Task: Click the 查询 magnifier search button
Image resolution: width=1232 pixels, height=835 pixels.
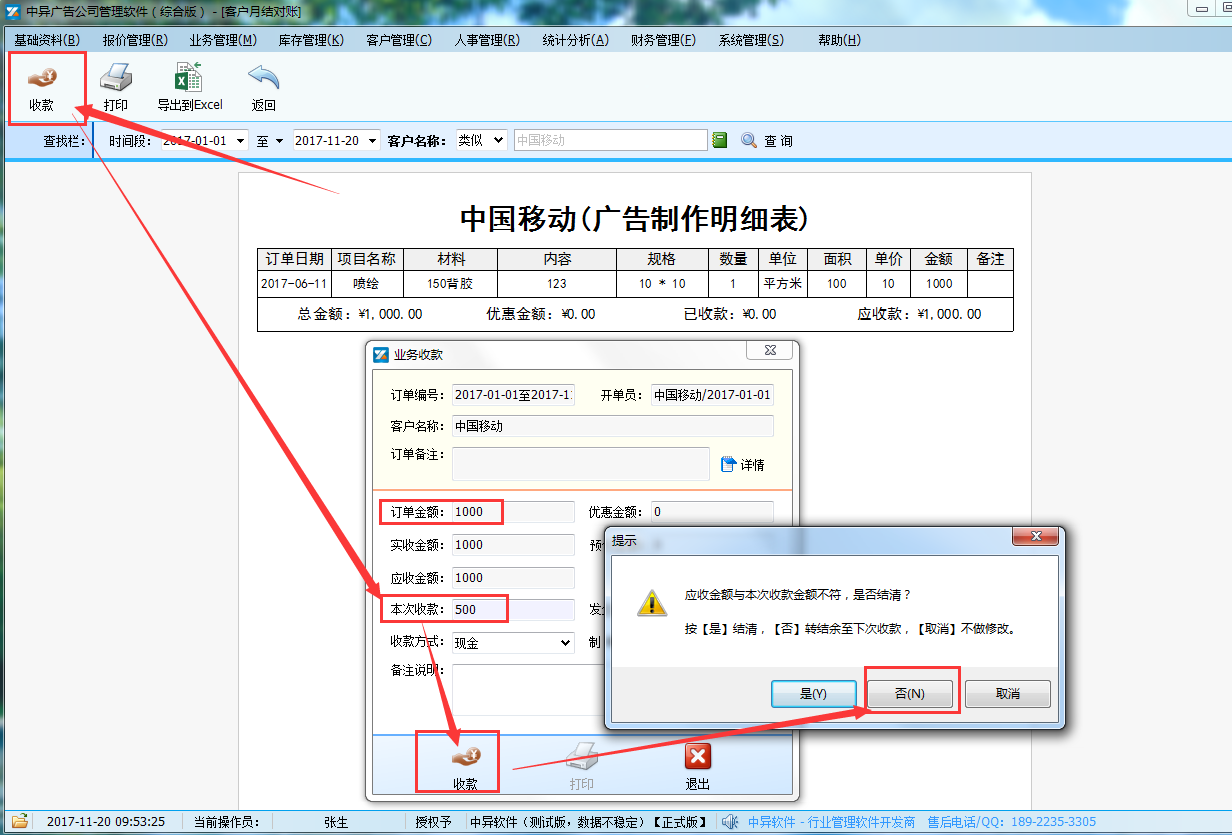Action: pos(767,141)
